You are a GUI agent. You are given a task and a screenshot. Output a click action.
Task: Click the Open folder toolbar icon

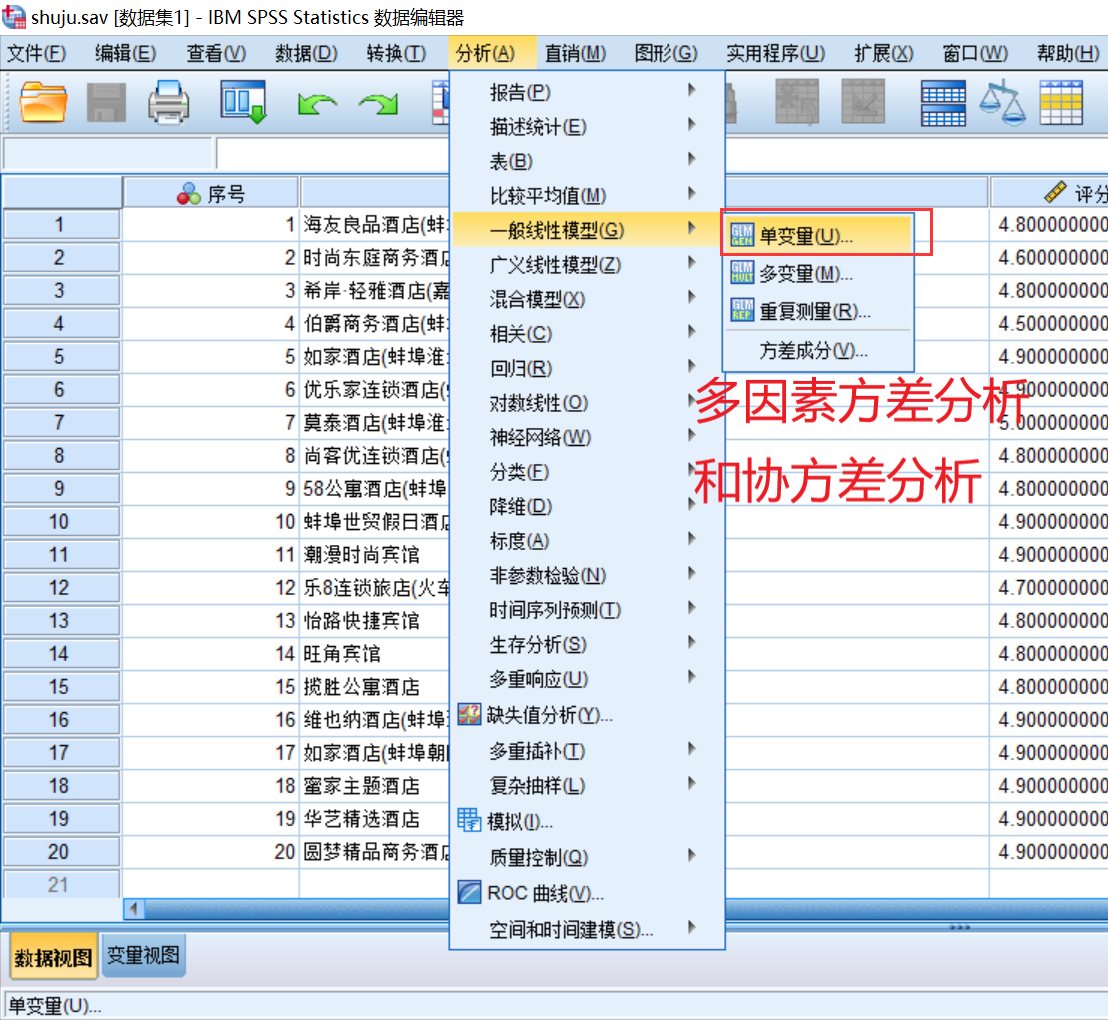click(x=43, y=102)
